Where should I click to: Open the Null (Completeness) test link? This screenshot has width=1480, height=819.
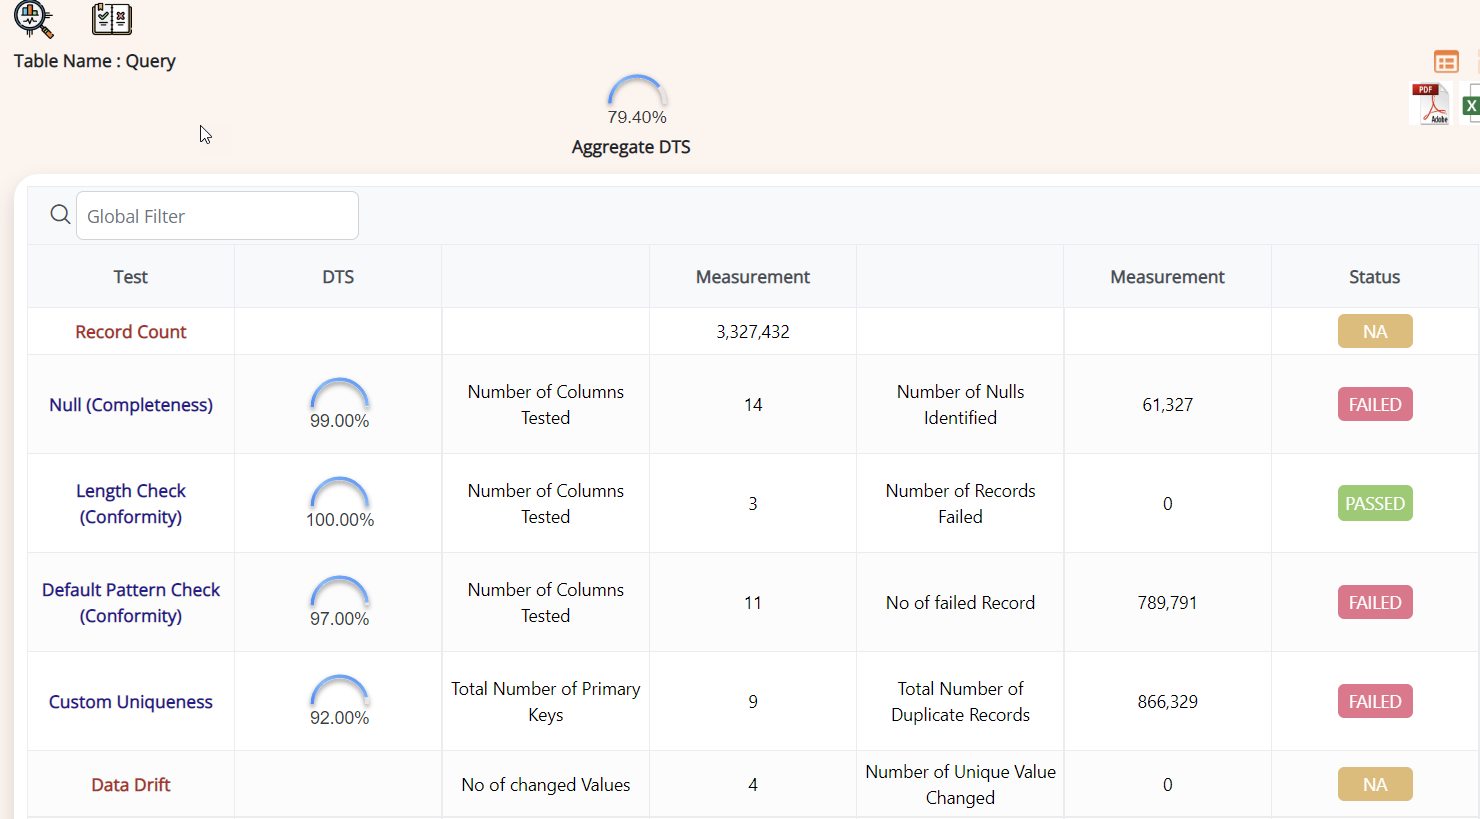tap(131, 405)
